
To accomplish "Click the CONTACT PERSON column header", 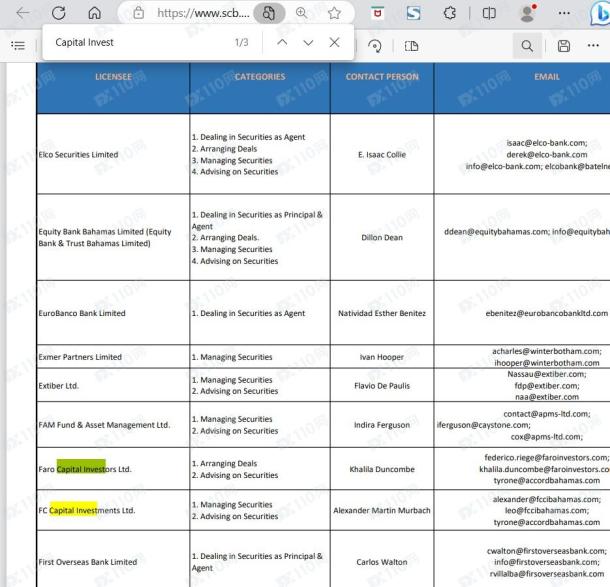I will (x=382, y=77).
